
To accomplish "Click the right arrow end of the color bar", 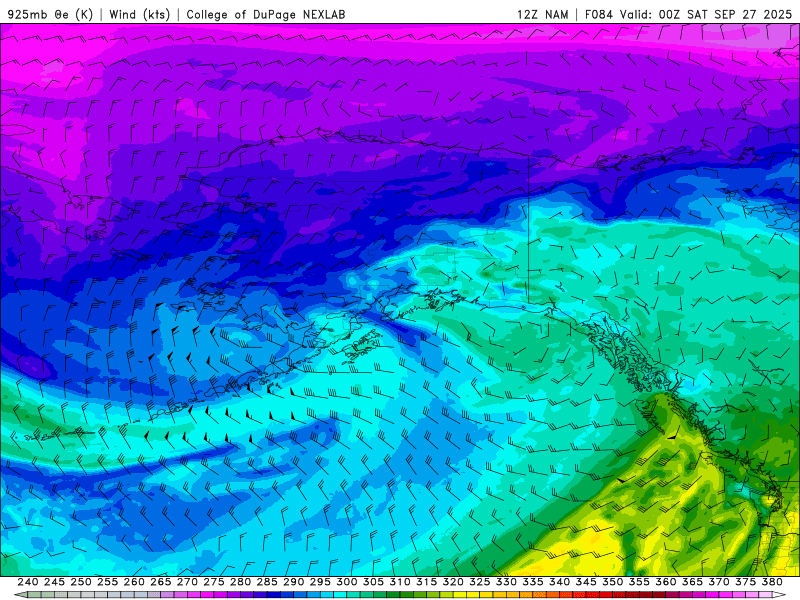I will (x=779, y=595).
